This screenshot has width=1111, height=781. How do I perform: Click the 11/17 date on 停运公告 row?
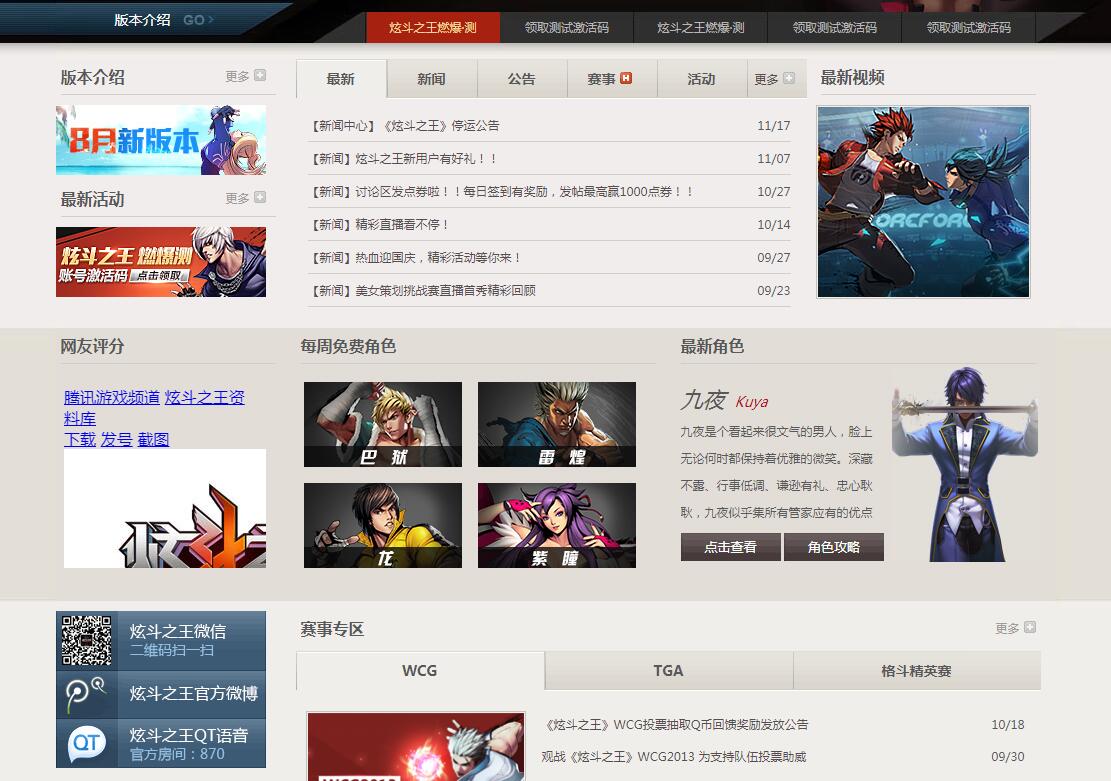774,125
